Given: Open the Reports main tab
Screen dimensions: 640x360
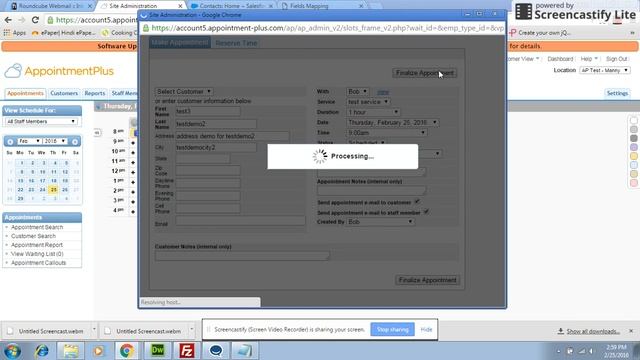Looking at the screenshot, I should [95, 93].
